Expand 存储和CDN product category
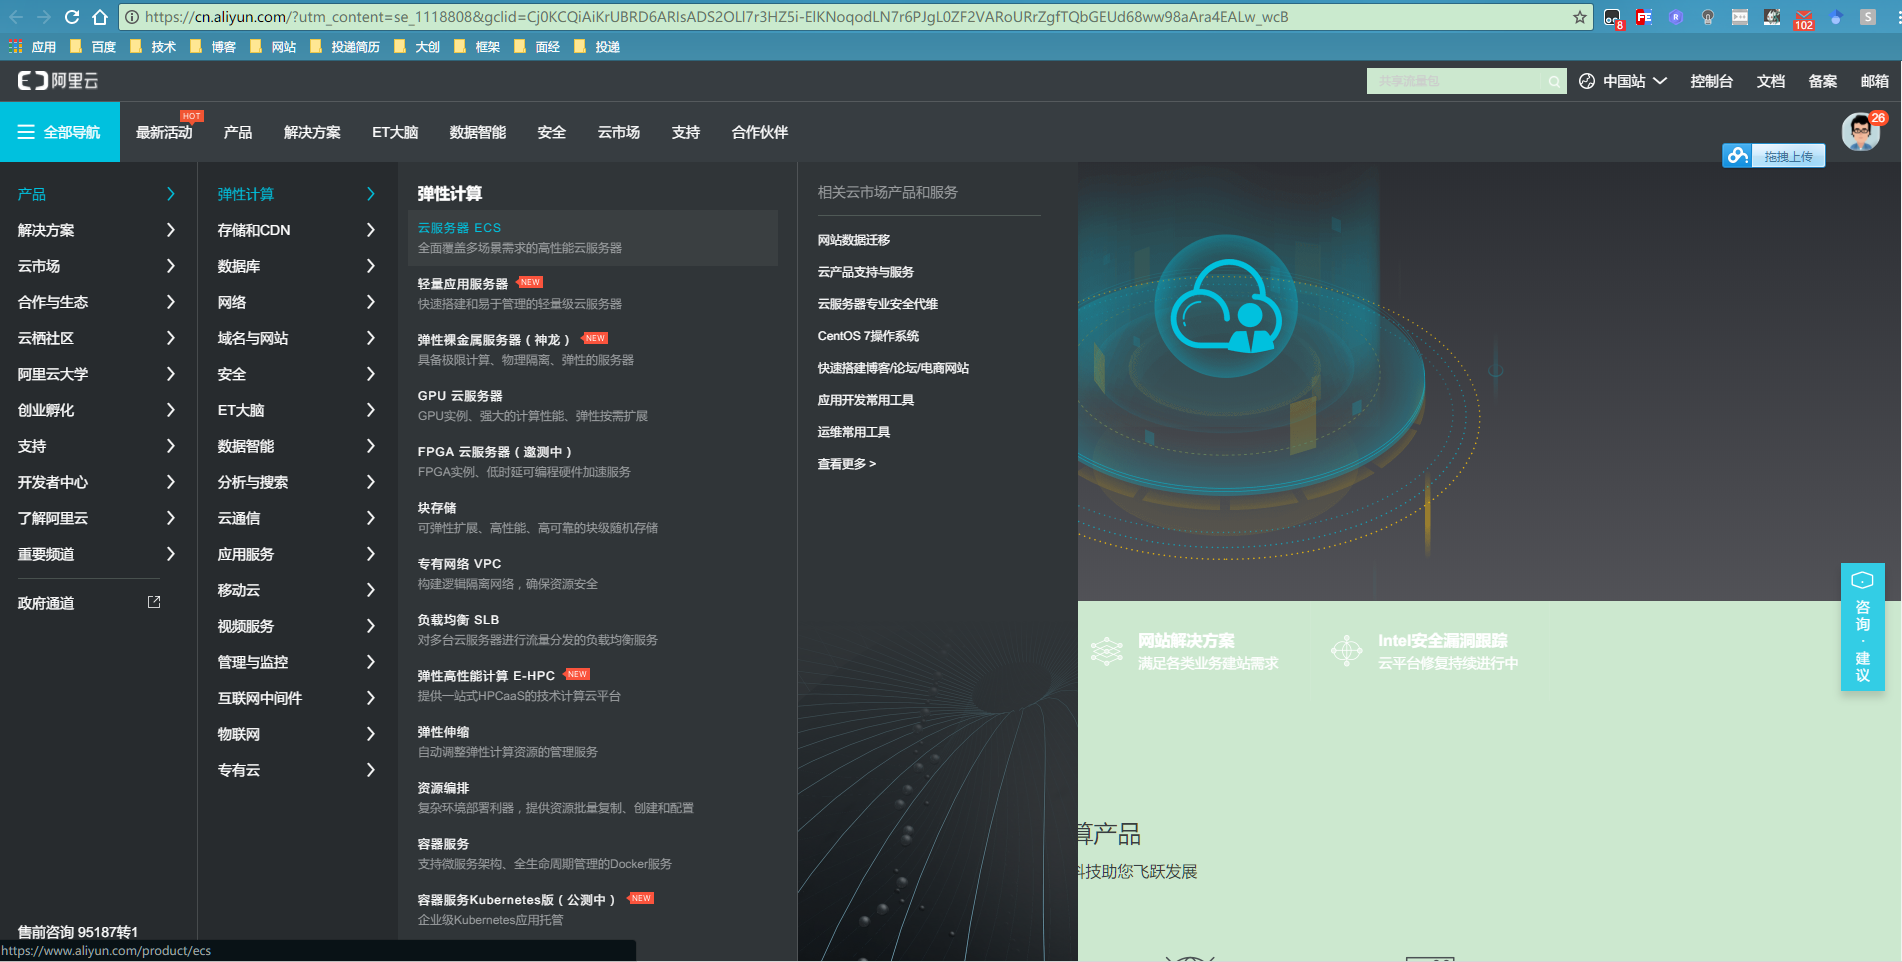The height and width of the screenshot is (962, 1902). (297, 230)
